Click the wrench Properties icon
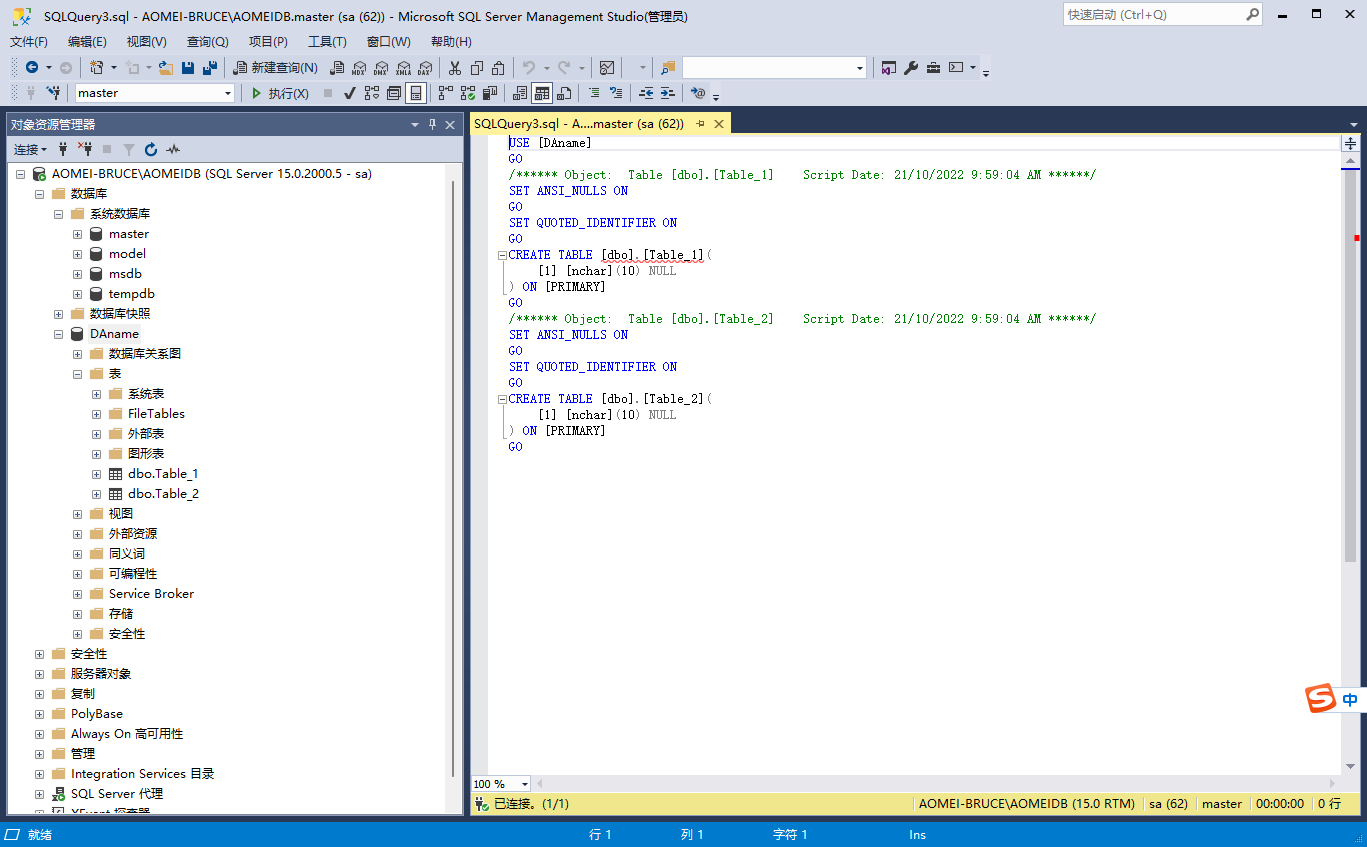This screenshot has width=1367, height=847. tap(911, 67)
